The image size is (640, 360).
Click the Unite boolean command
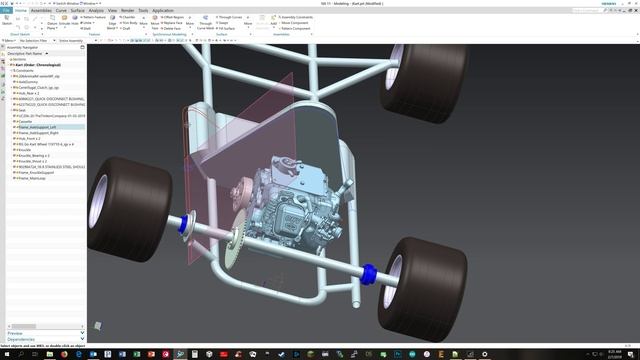pos(86,23)
